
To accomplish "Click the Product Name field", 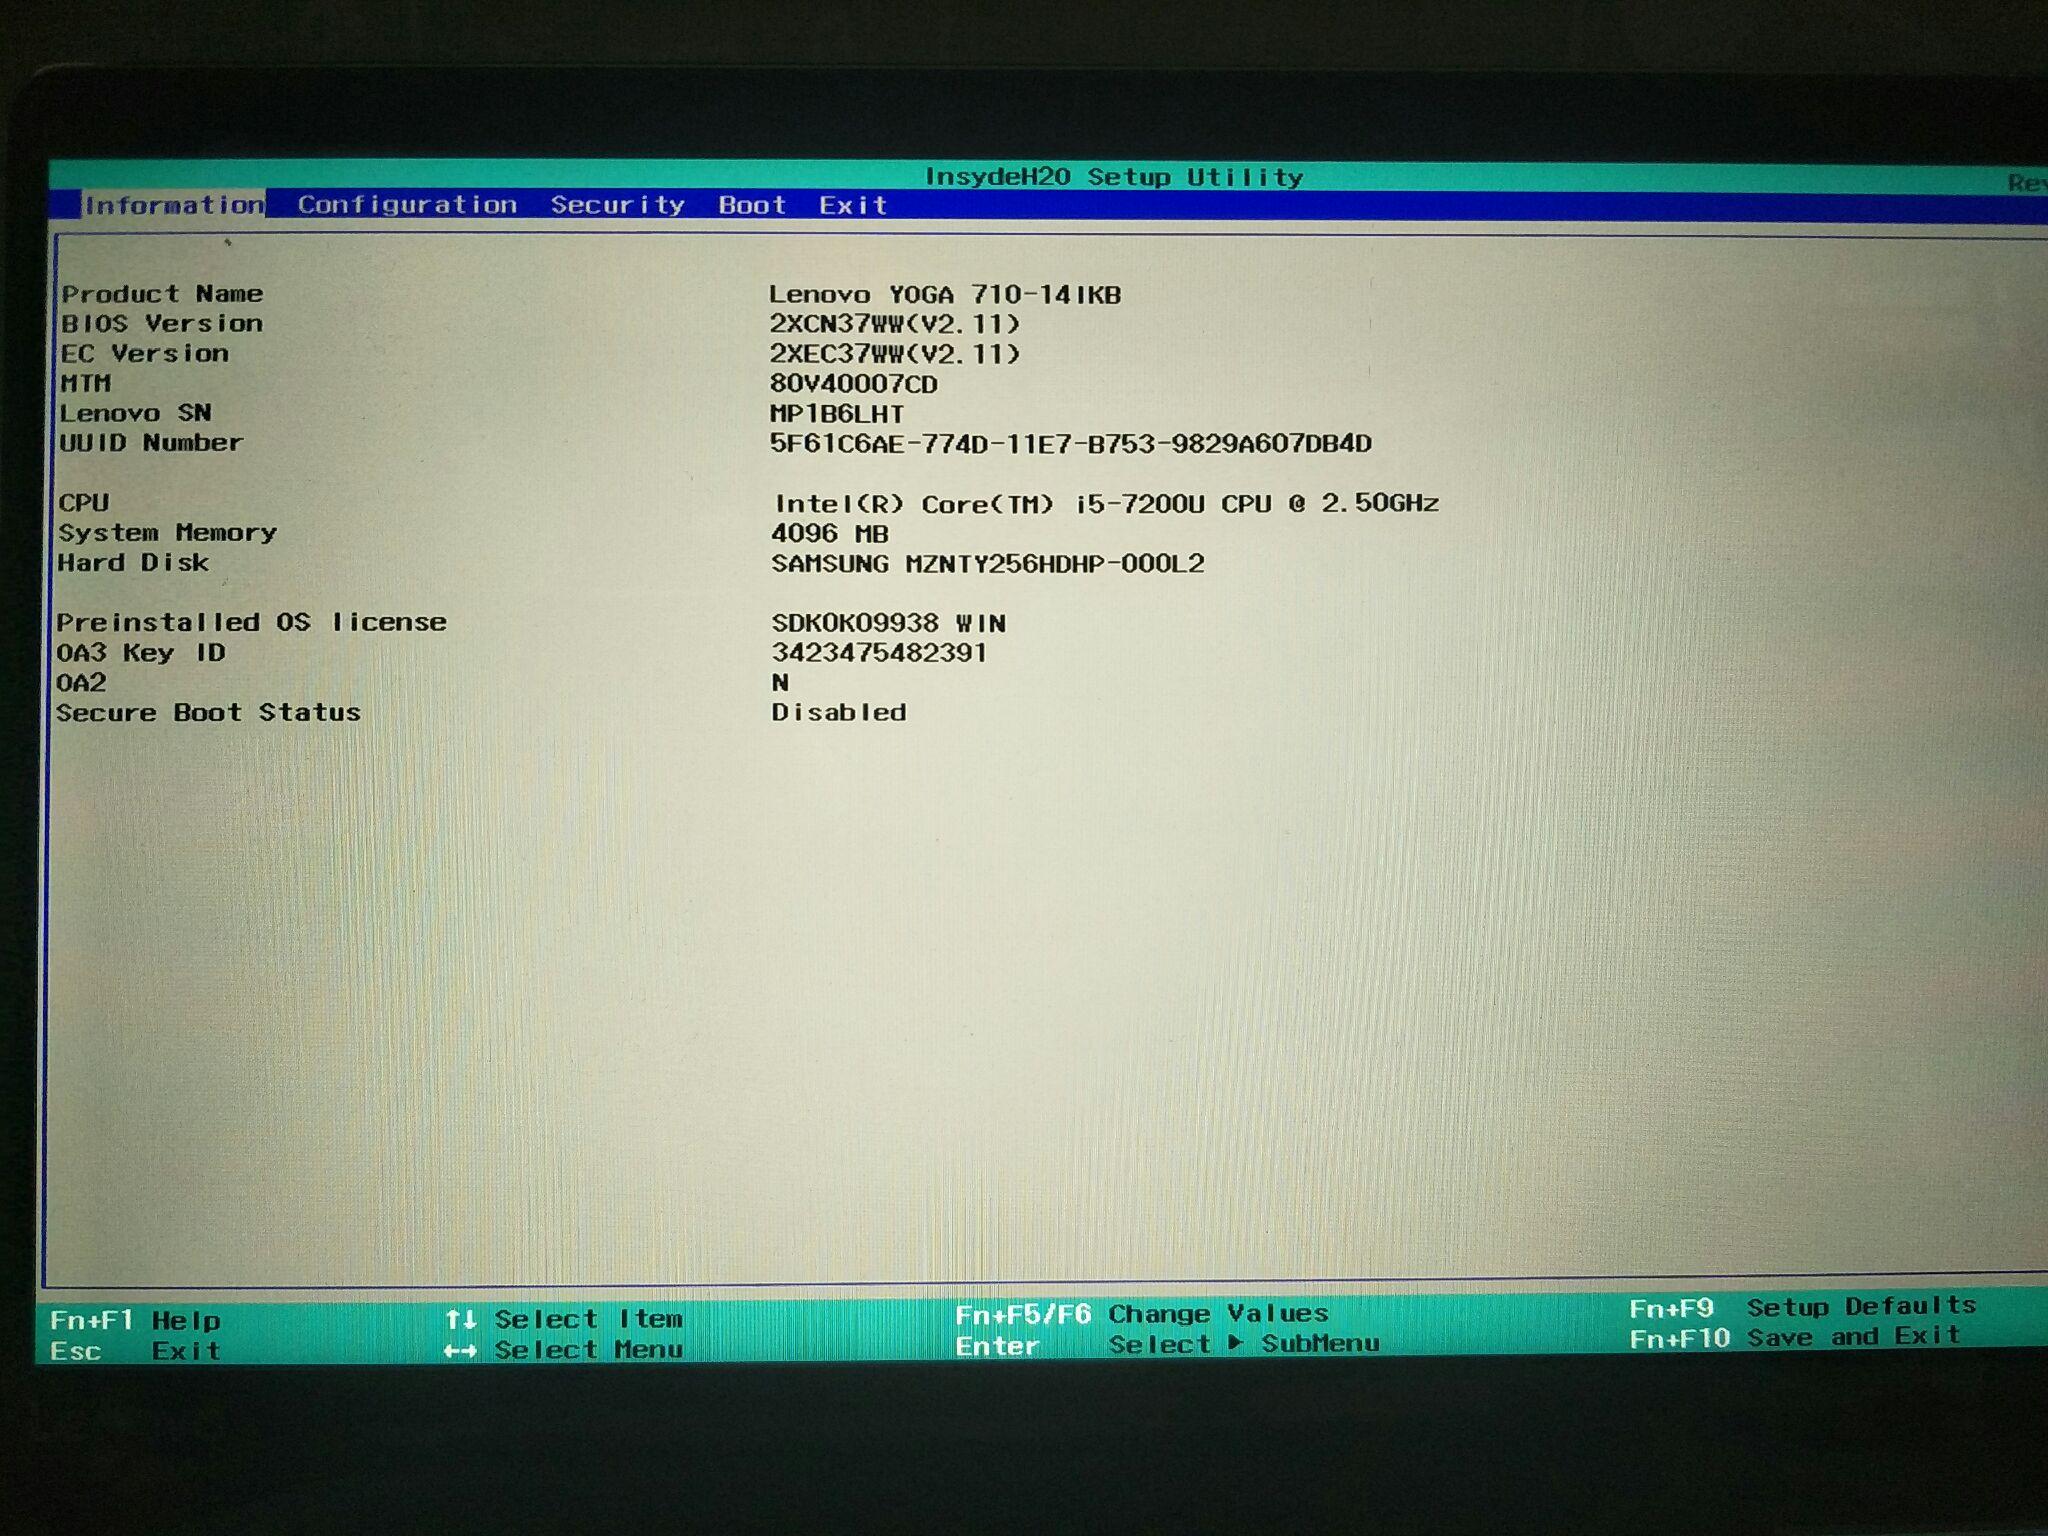I will [x=161, y=293].
